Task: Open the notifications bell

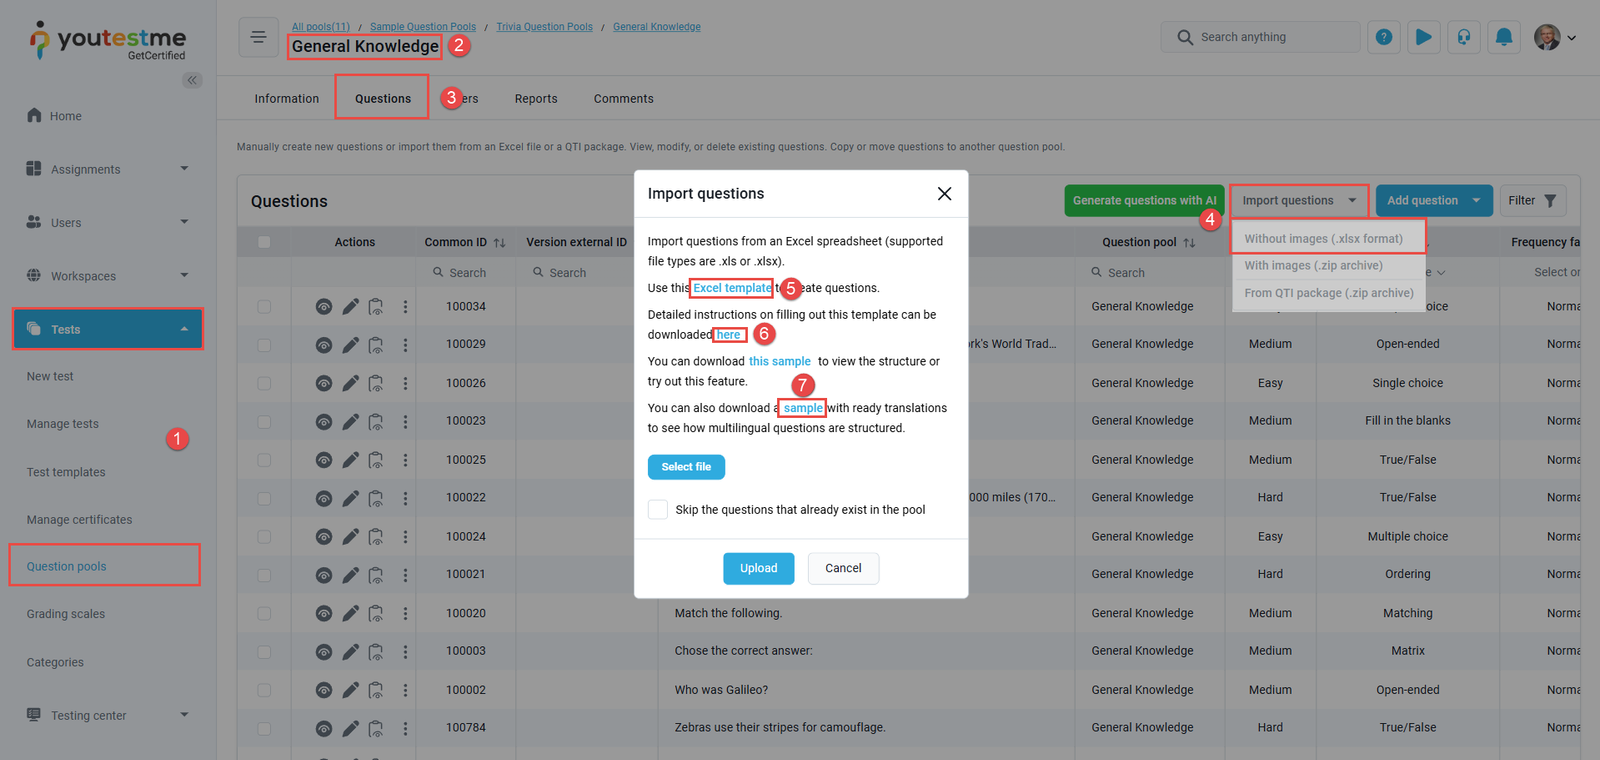Action: [1503, 38]
